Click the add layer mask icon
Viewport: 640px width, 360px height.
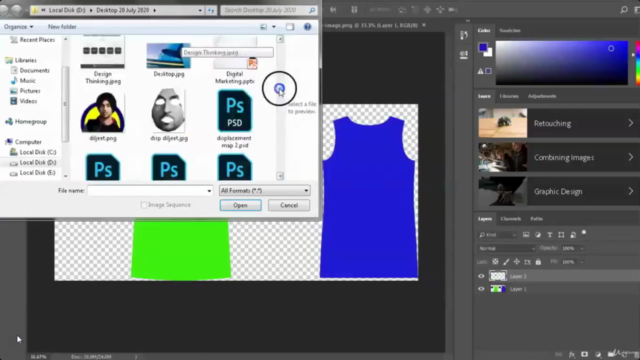point(584,354)
